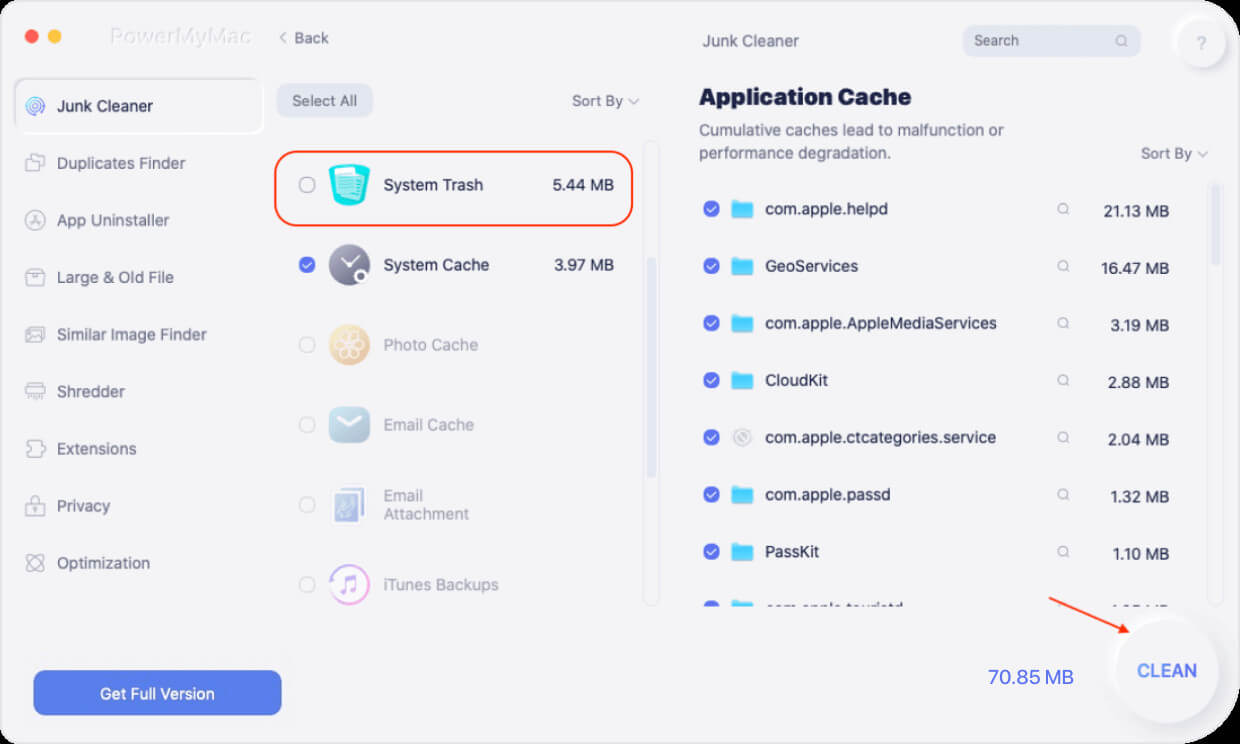
Task: Click the 3.19 MB size value
Action: pos(1139,325)
